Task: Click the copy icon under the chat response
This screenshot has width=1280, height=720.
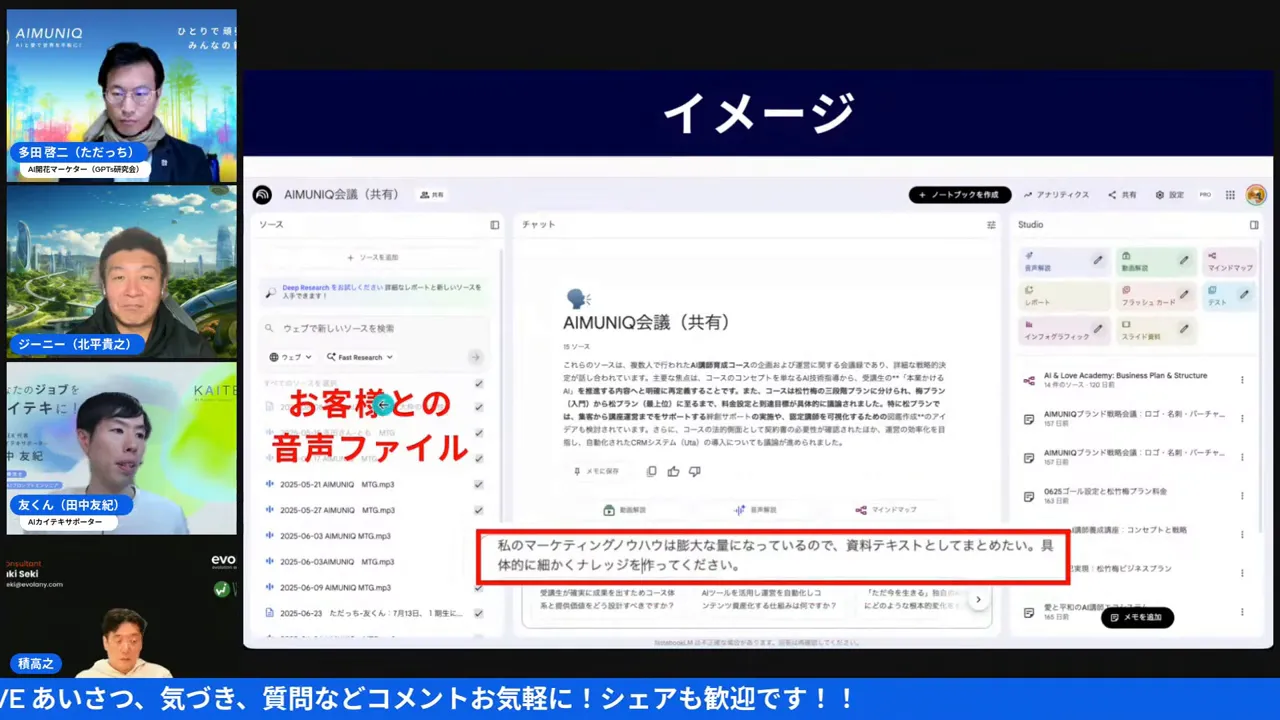Action: pyautogui.click(x=651, y=471)
